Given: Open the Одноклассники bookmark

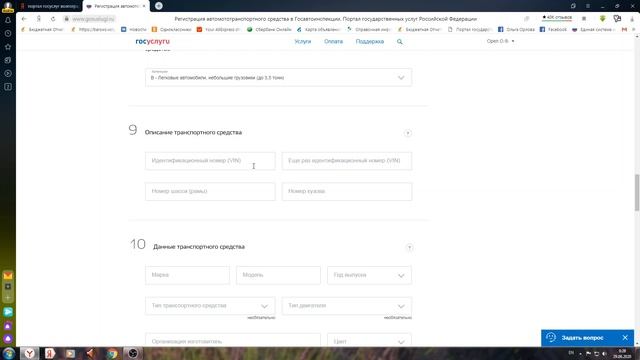Looking at the screenshot, I should (171, 29).
